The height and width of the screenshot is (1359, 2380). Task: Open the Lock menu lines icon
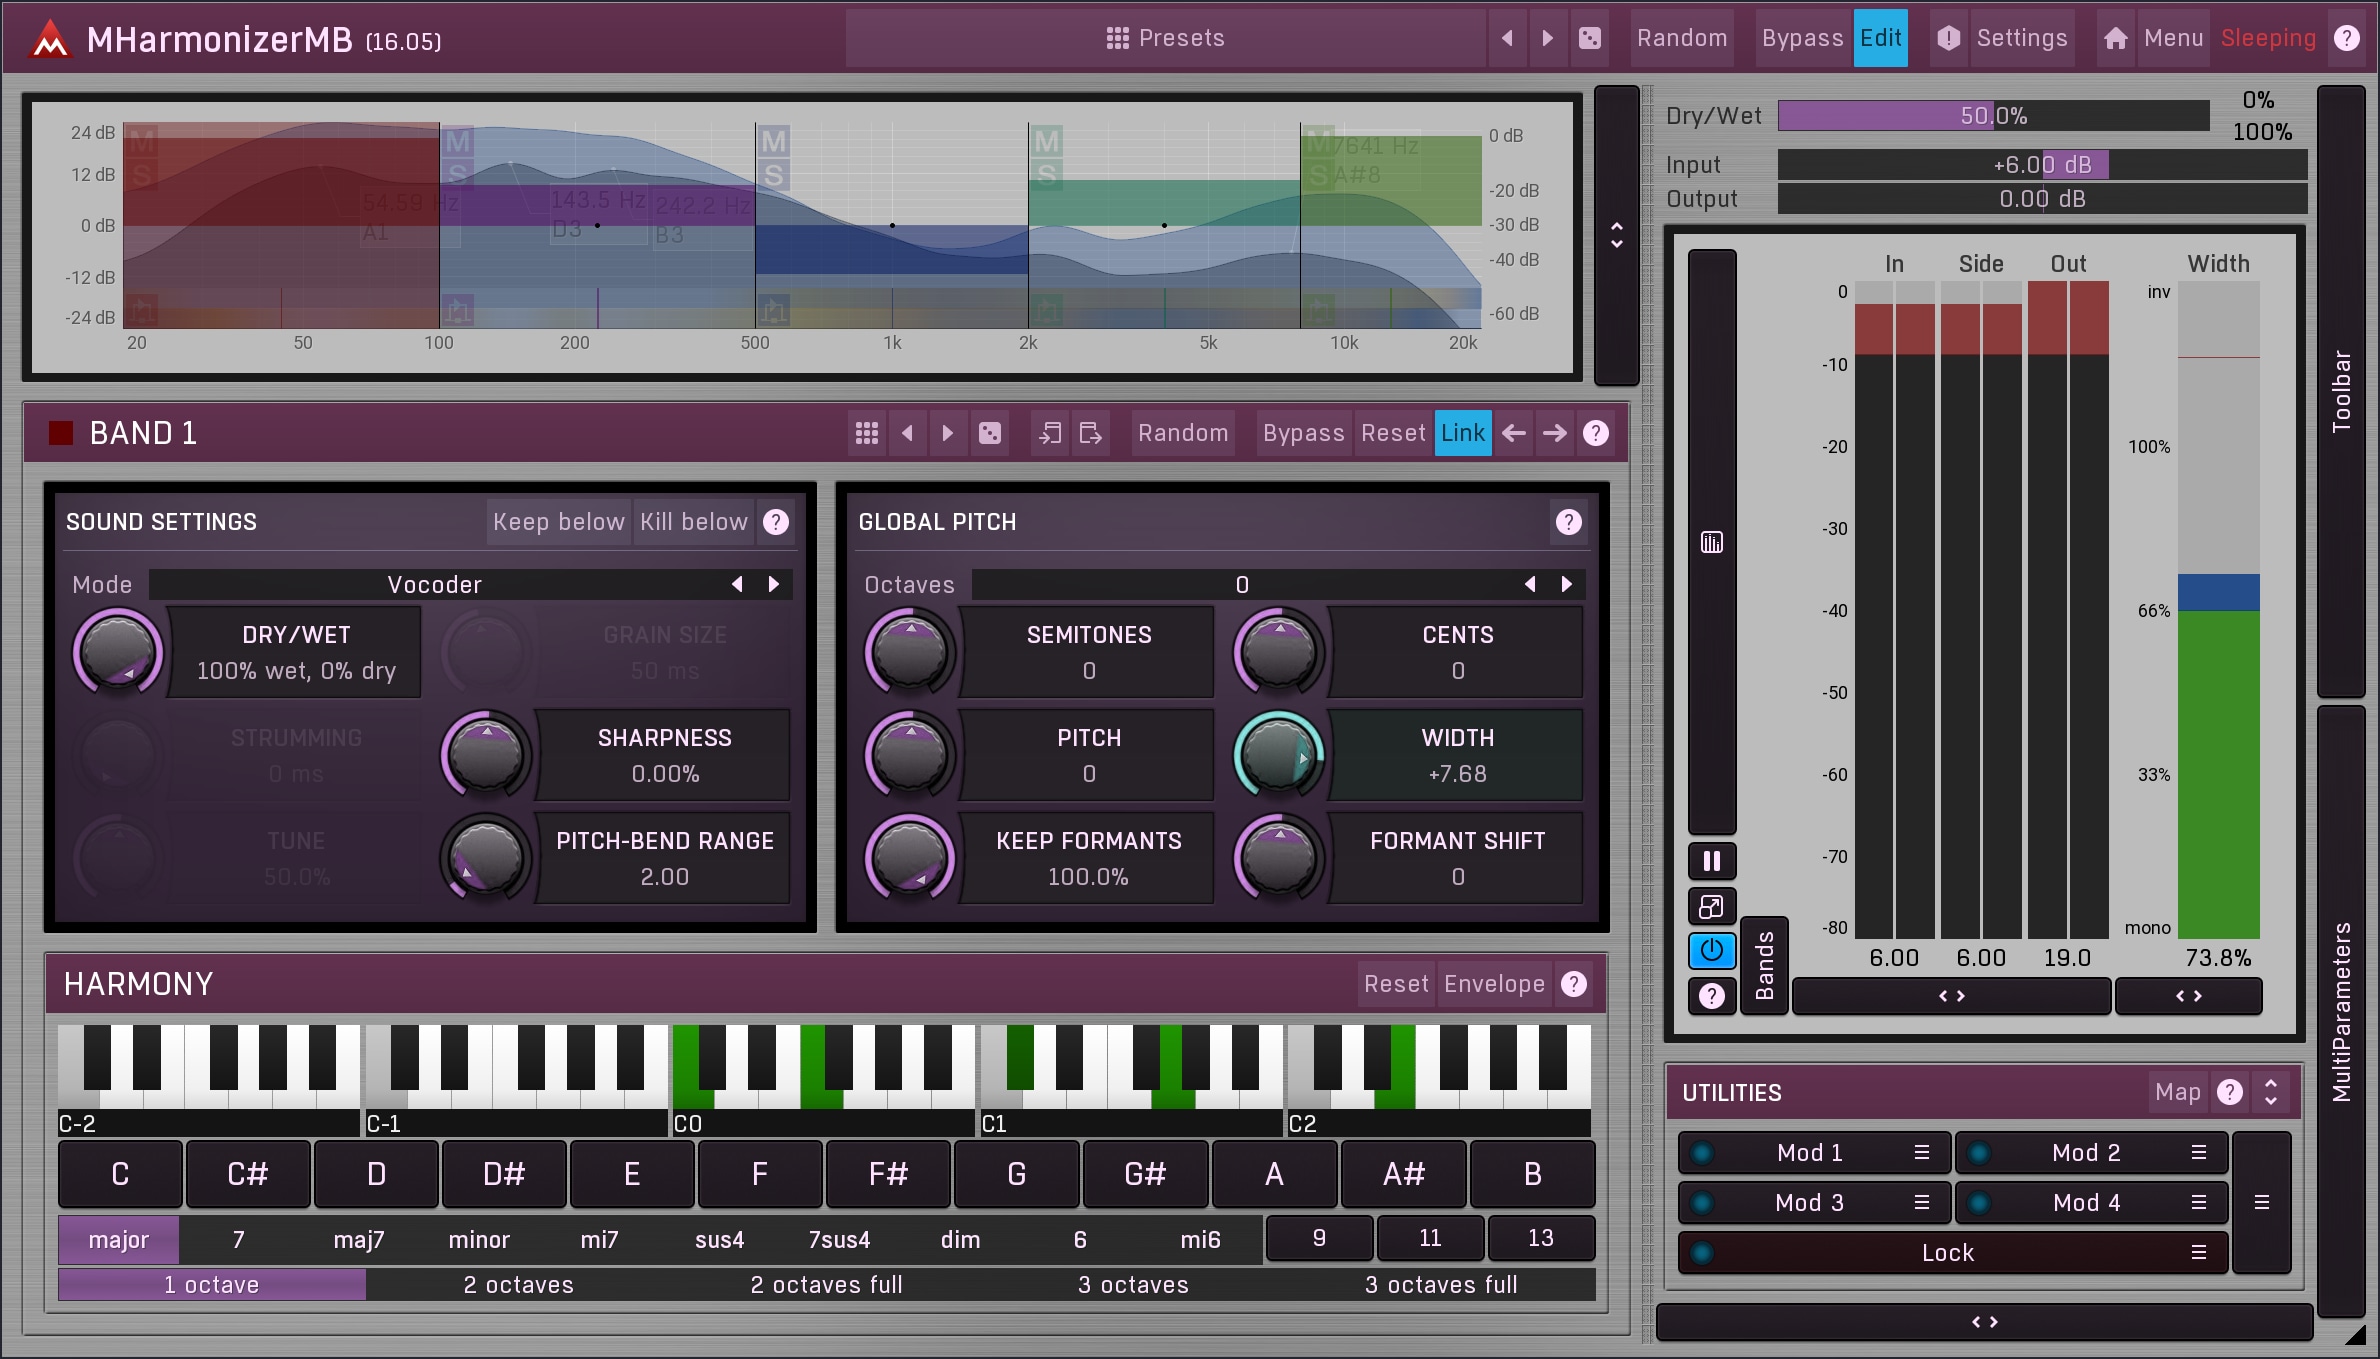pyautogui.click(x=2198, y=1253)
